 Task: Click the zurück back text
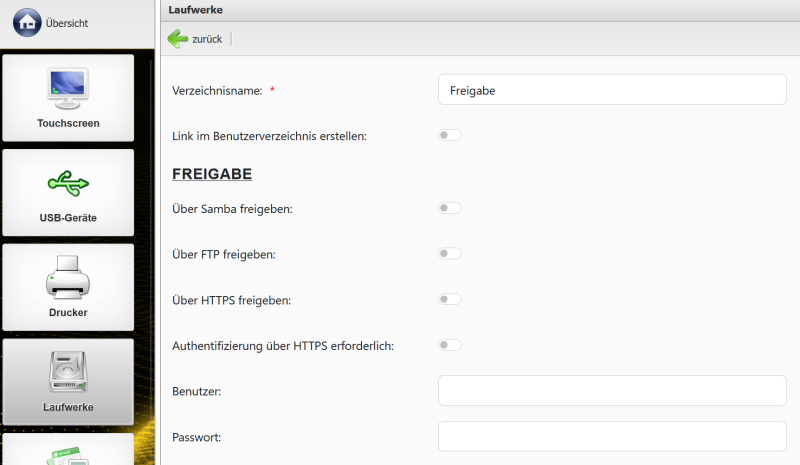click(207, 39)
